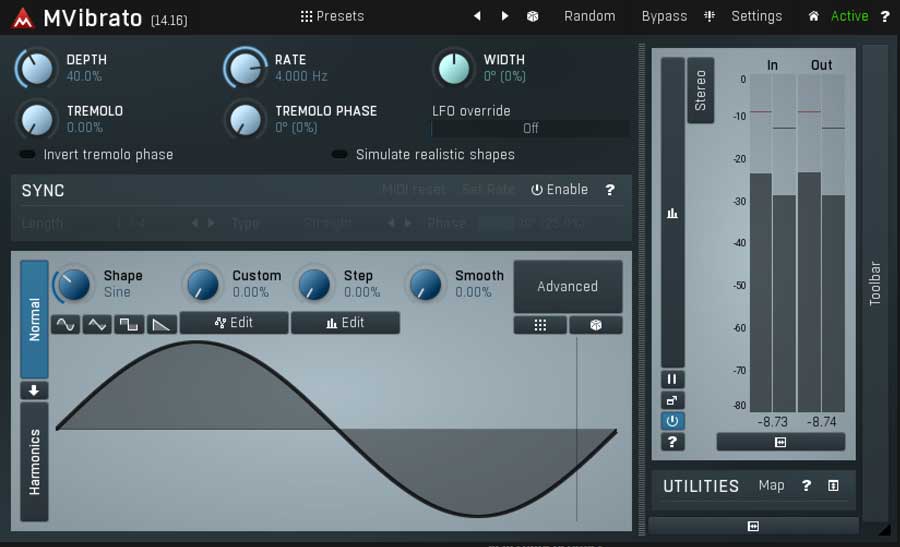
Task: Select the triangle wave shape icon
Action: click(97, 325)
